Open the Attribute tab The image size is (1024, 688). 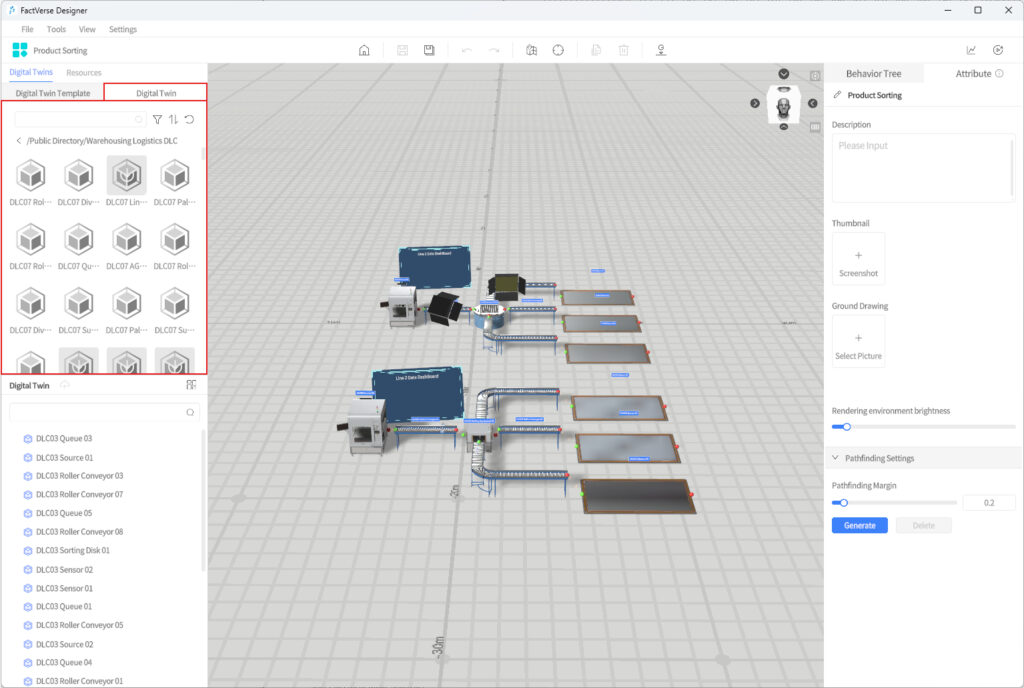coord(973,74)
